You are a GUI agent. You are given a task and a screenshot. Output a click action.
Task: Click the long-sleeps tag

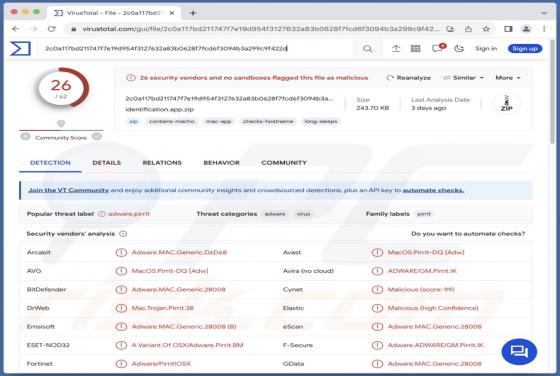[321, 122]
